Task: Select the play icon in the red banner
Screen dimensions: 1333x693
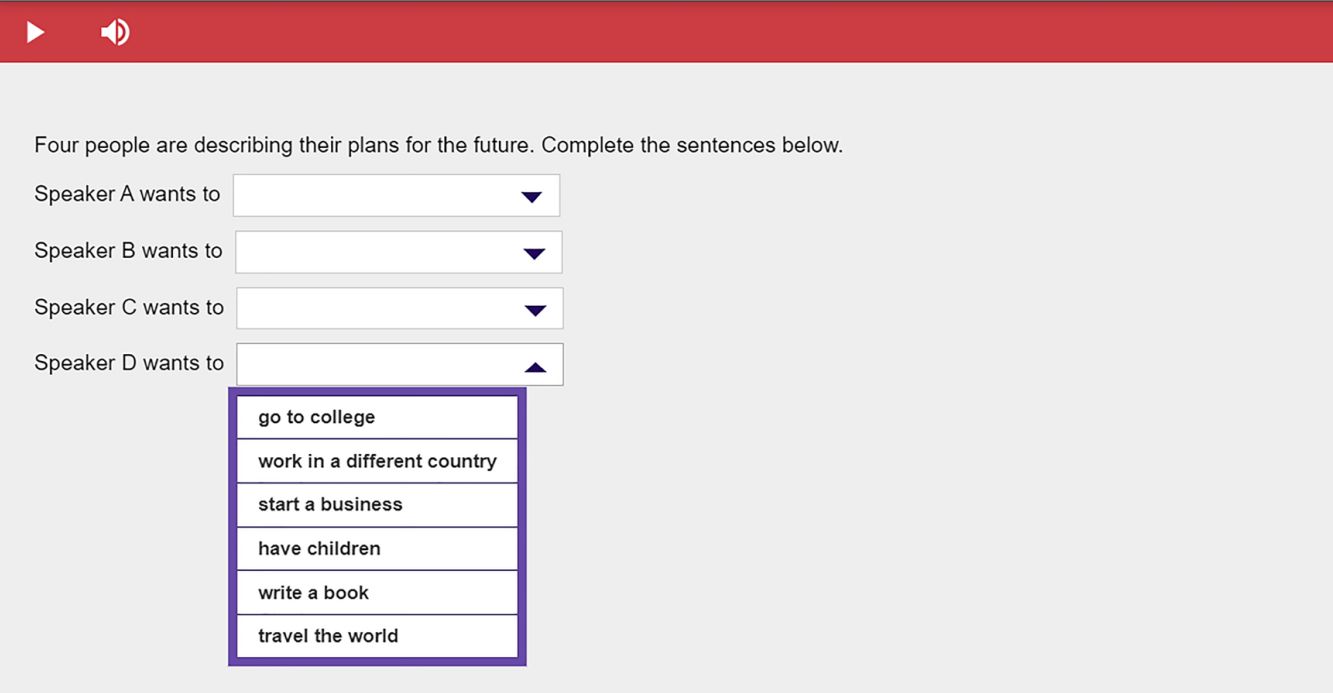Action: (x=35, y=31)
